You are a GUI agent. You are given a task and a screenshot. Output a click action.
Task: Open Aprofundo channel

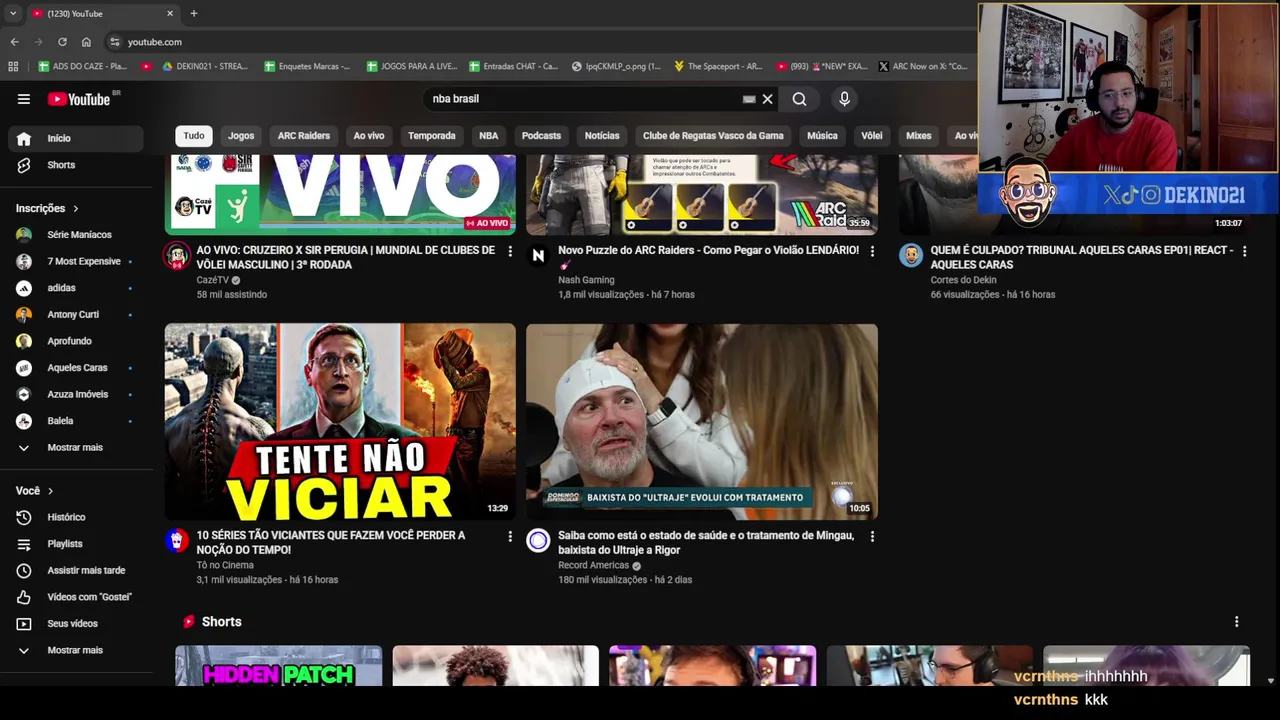click(x=75, y=341)
